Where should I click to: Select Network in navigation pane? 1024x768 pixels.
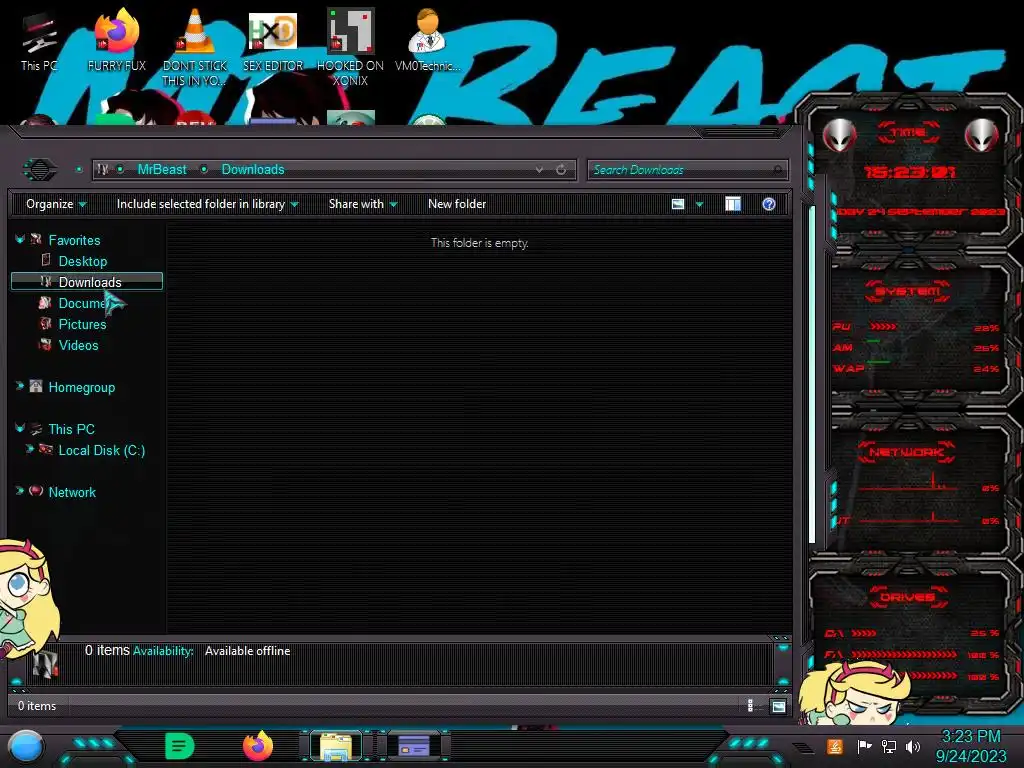(72, 492)
